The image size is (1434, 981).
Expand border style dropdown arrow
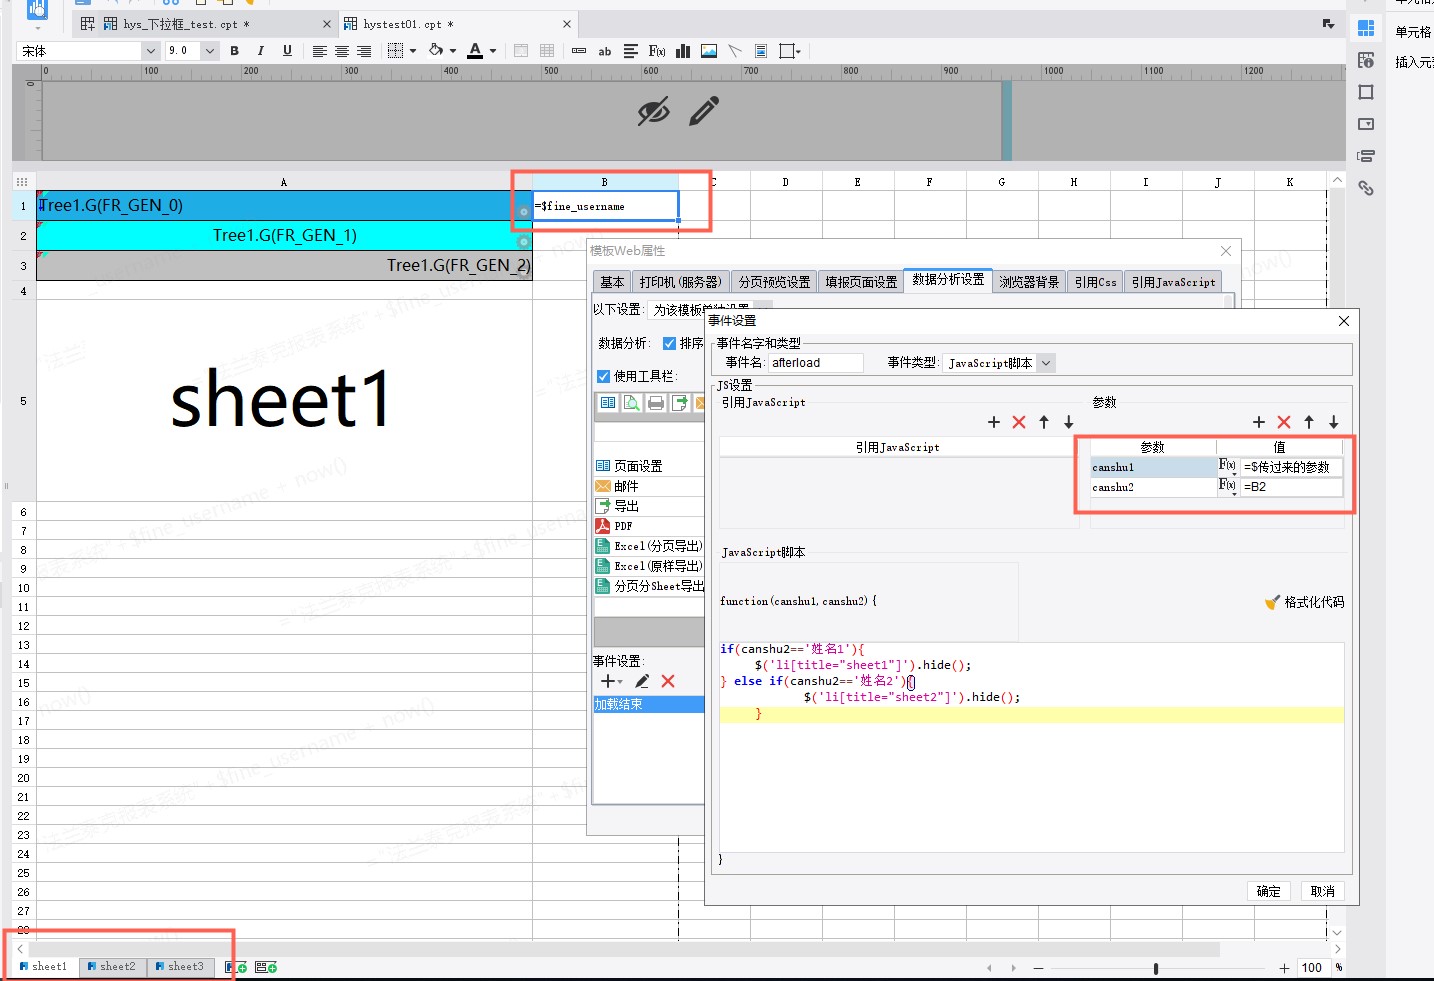(x=413, y=51)
